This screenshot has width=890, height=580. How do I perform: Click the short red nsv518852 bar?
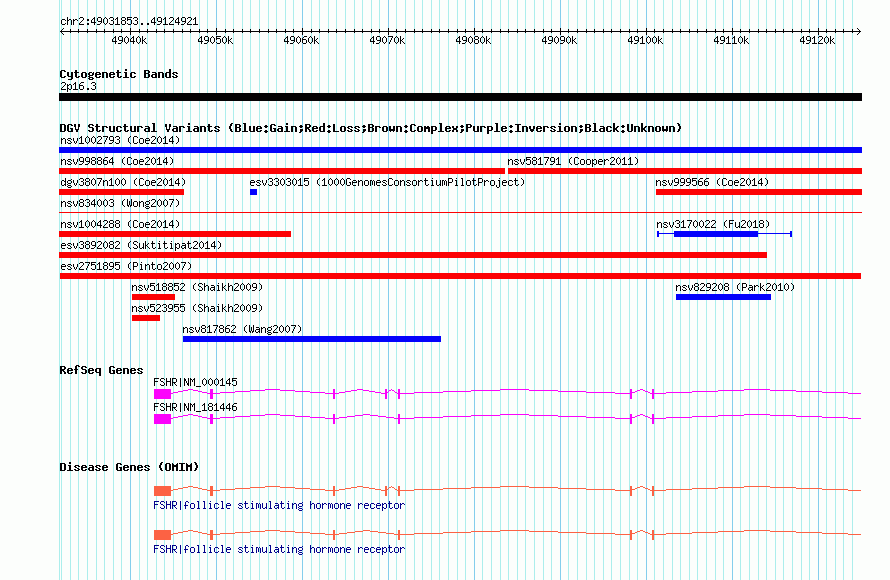click(153, 297)
